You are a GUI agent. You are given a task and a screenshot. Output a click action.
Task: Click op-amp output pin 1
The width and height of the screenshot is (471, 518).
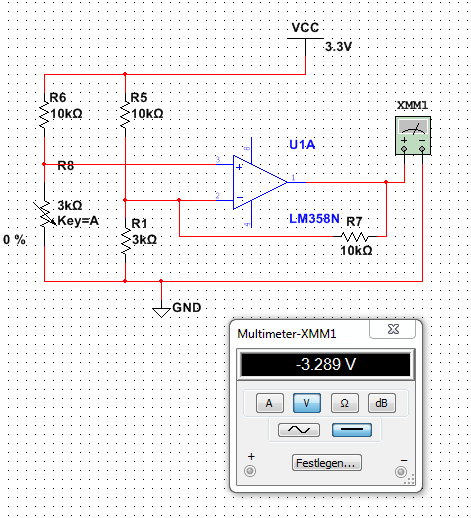[x=296, y=182]
